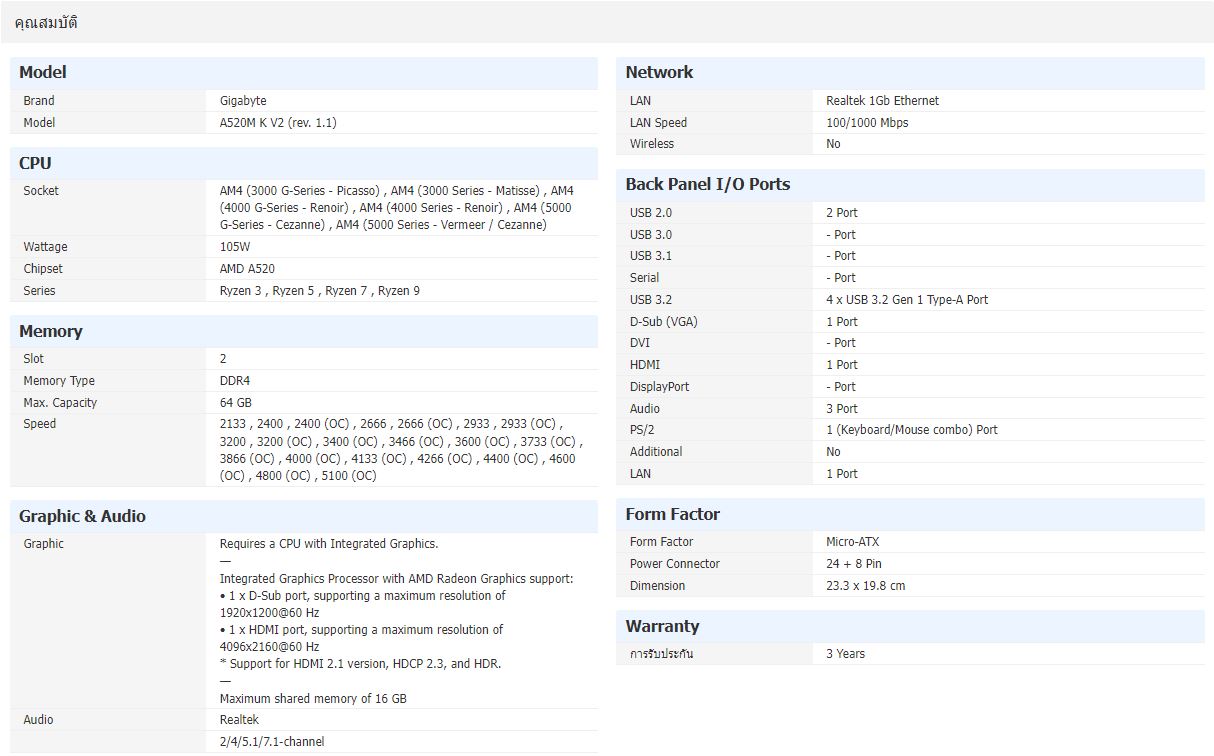1214x756 pixels.
Task: Click the 105W wattage value
Action: point(235,247)
